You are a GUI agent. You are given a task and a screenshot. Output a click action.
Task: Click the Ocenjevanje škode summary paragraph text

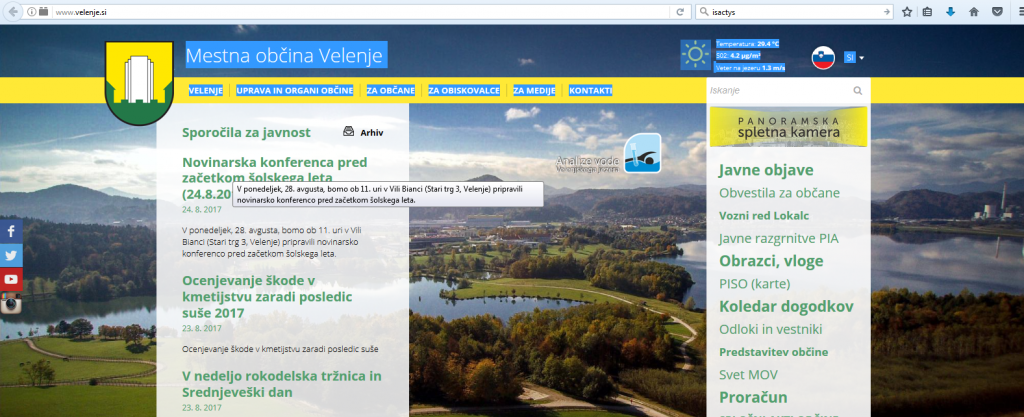click(280, 349)
